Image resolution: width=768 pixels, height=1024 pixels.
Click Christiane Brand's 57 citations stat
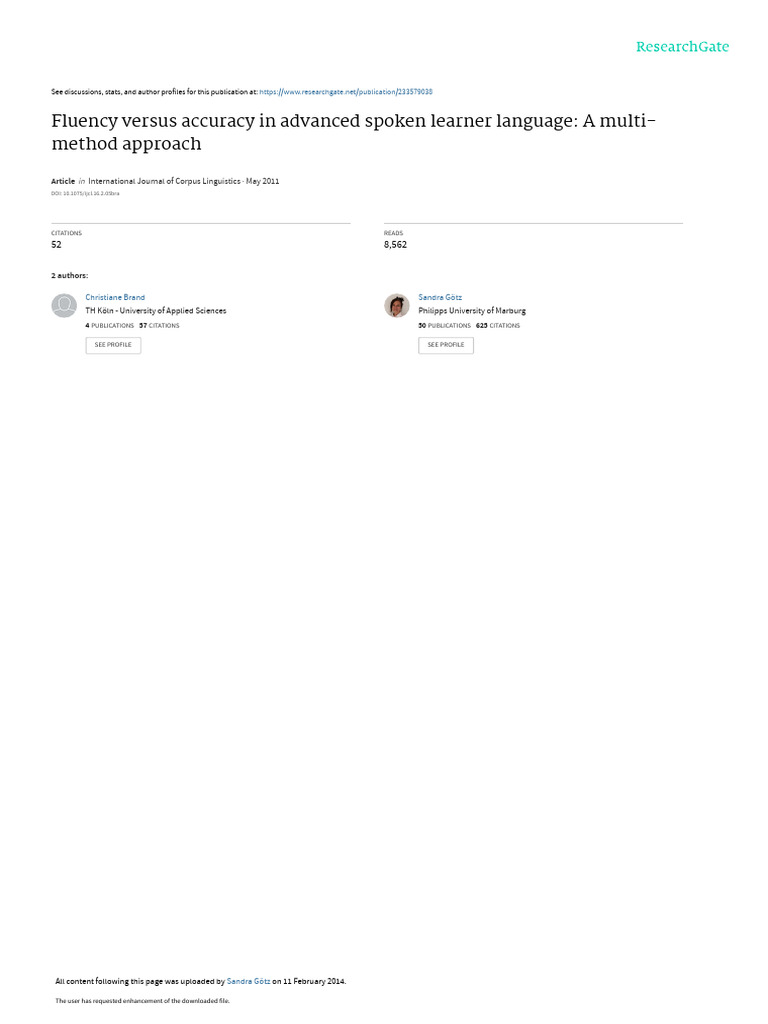159,325
